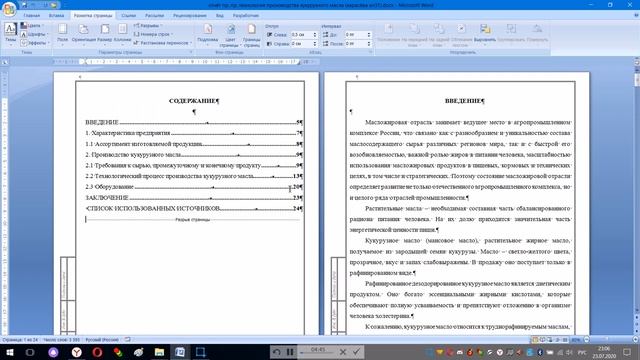The height and width of the screenshot is (360, 640).
Task: Switch to the References (Ссылки) tab
Action: (128, 16)
